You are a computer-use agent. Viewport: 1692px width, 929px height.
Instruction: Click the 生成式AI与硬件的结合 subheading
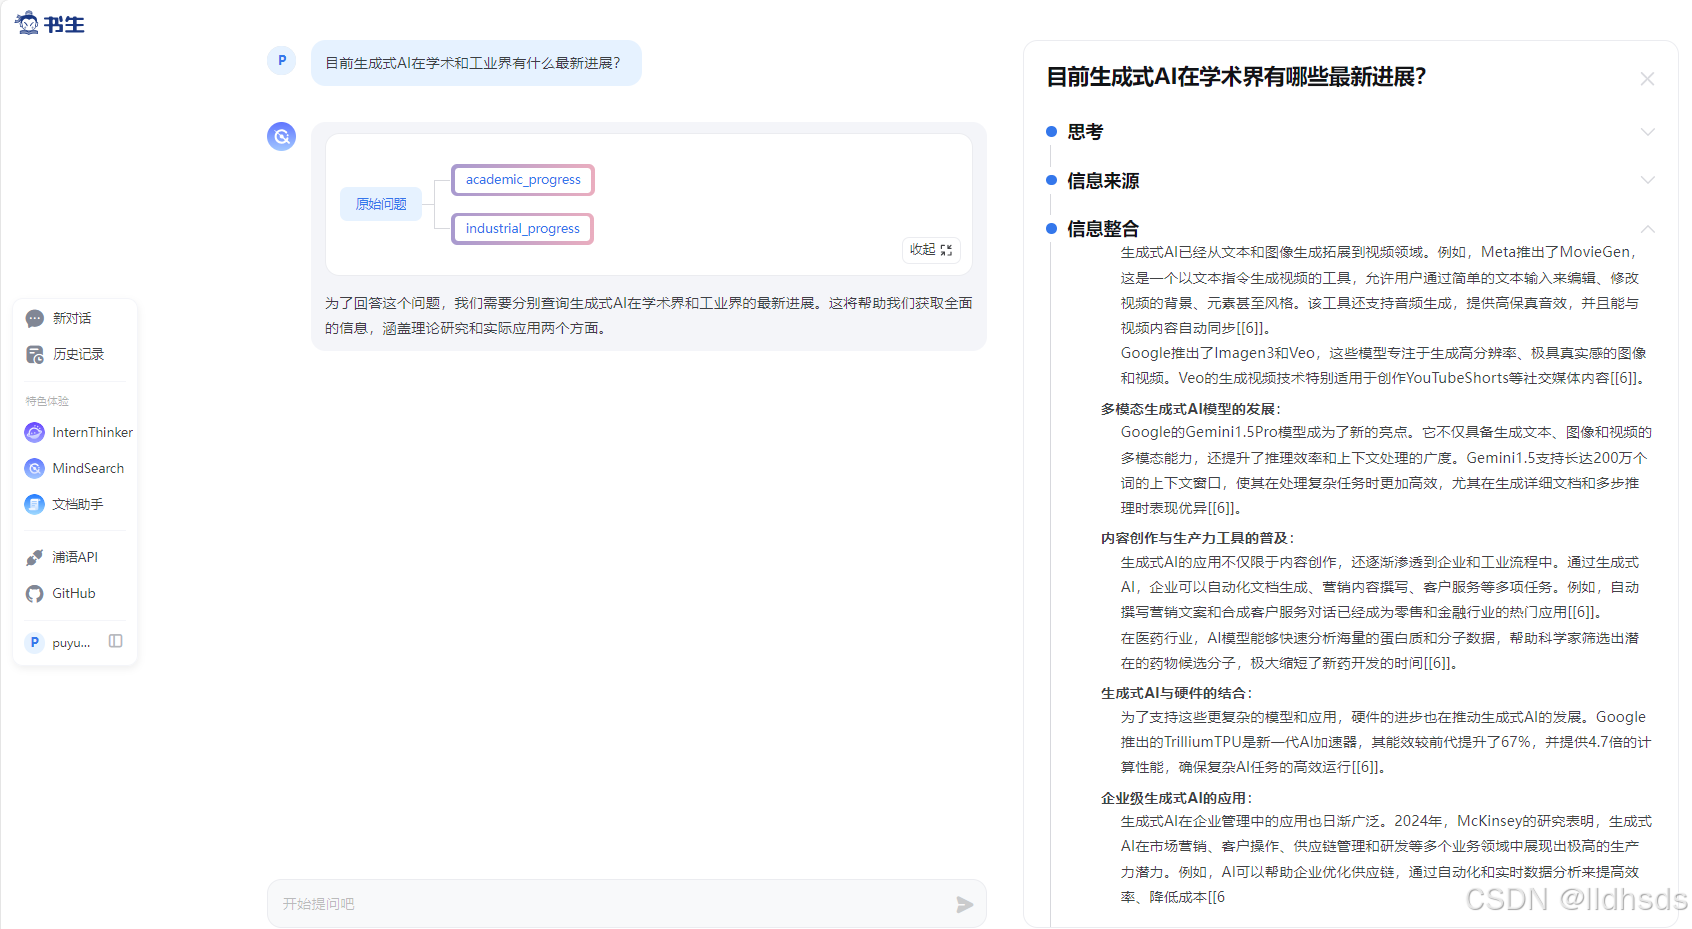[x=1177, y=693]
